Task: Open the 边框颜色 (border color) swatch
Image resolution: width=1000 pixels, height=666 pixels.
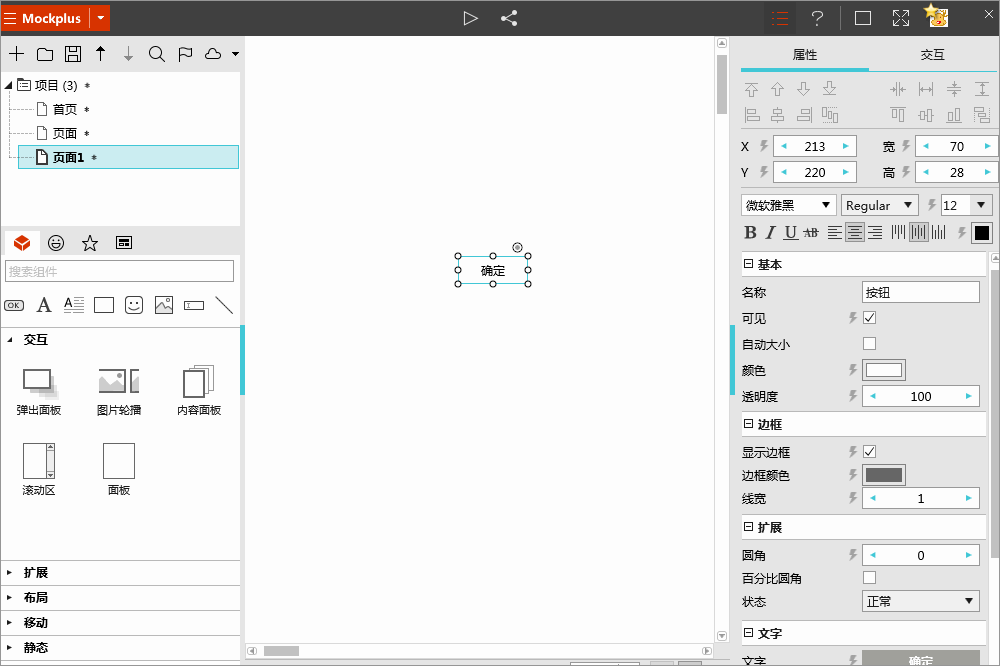Action: [884, 475]
